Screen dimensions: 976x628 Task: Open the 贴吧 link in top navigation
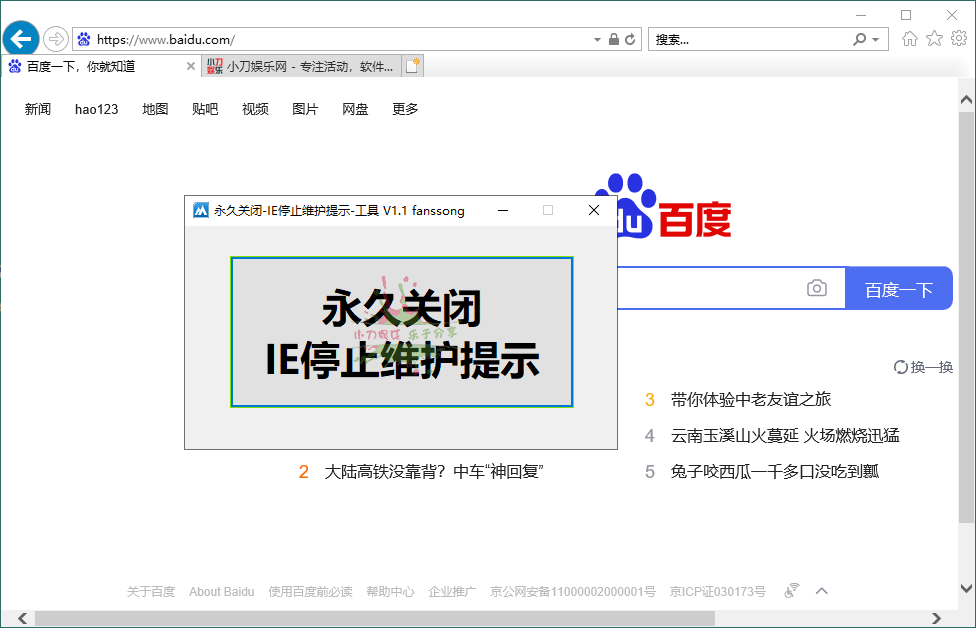[205, 109]
